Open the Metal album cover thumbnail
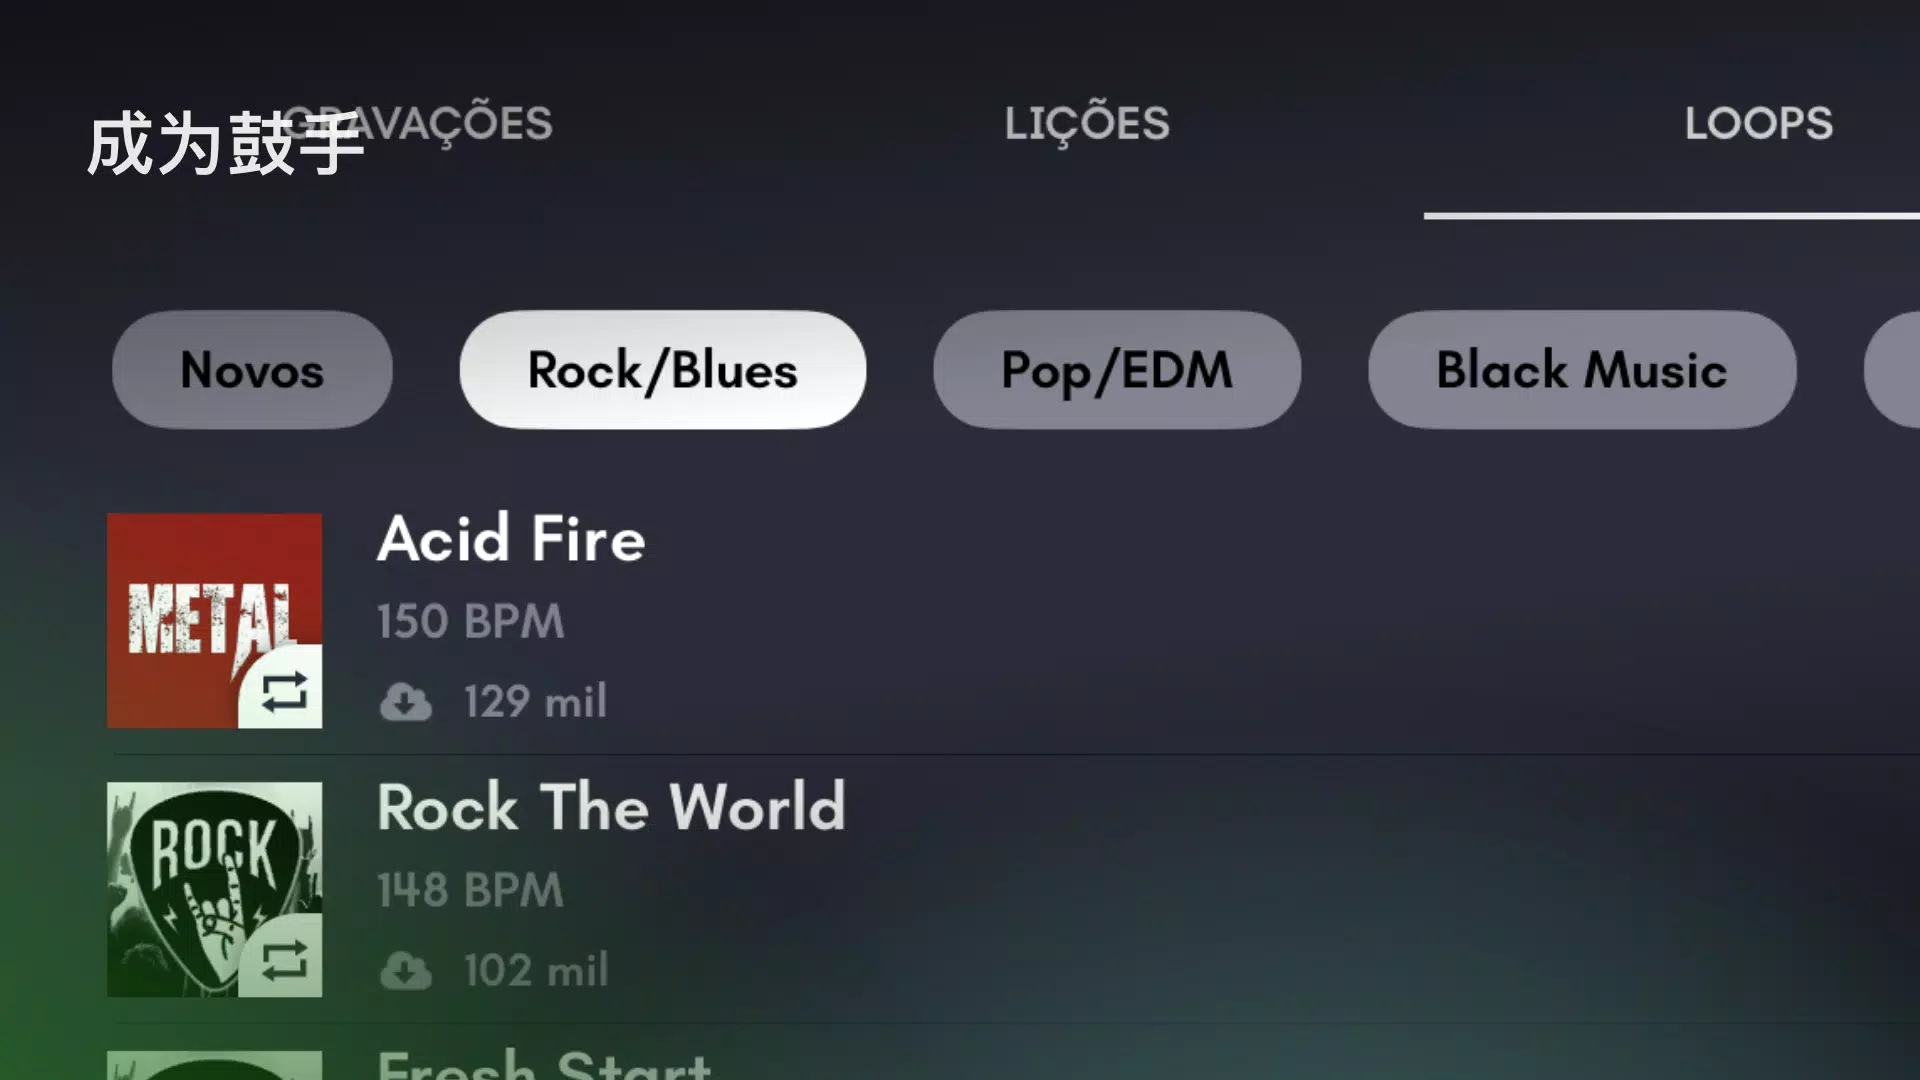The height and width of the screenshot is (1080, 1920). [215, 620]
